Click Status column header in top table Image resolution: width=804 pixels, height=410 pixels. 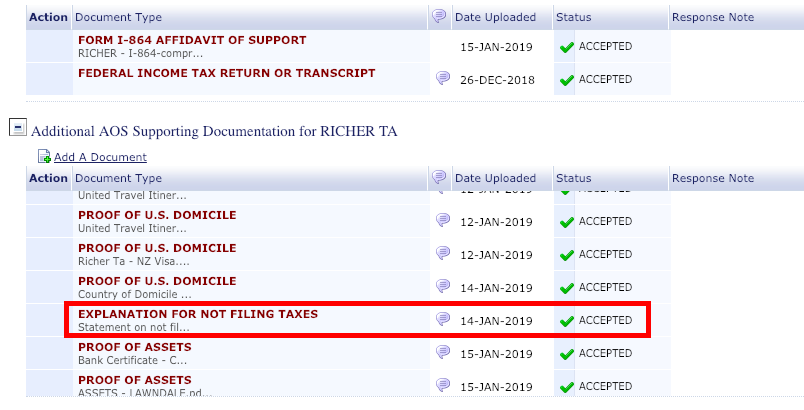tap(573, 17)
